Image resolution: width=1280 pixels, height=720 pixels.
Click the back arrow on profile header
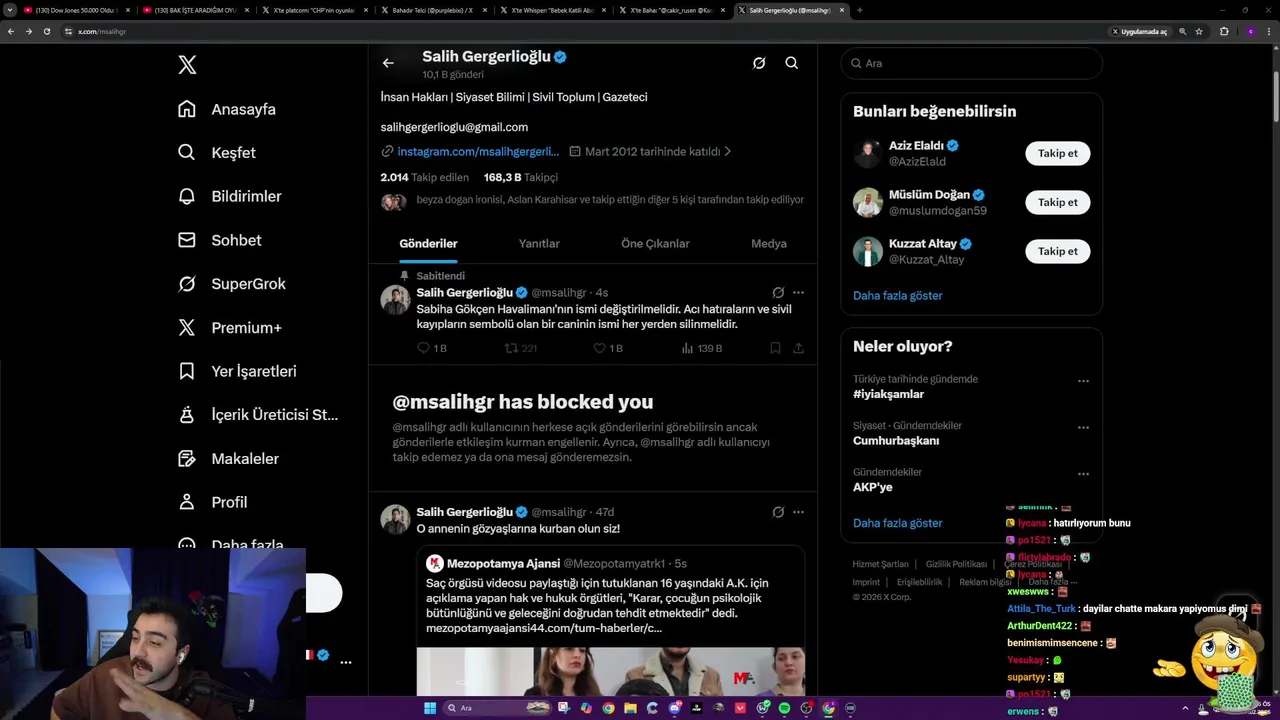pyautogui.click(x=388, y=63)
